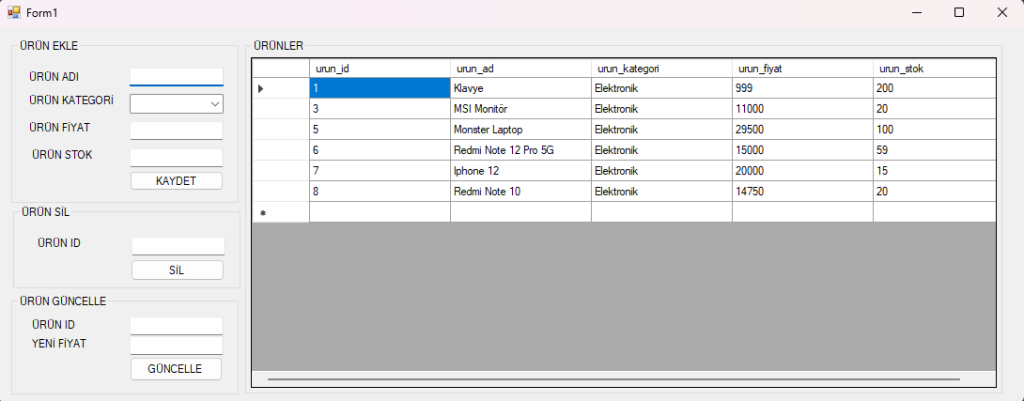Viewport: 1024px width, 401px height.
Task: Click ÜRÜN ID field in ÜRÜN GÜNCELLE group
Action: coord(176,325)
